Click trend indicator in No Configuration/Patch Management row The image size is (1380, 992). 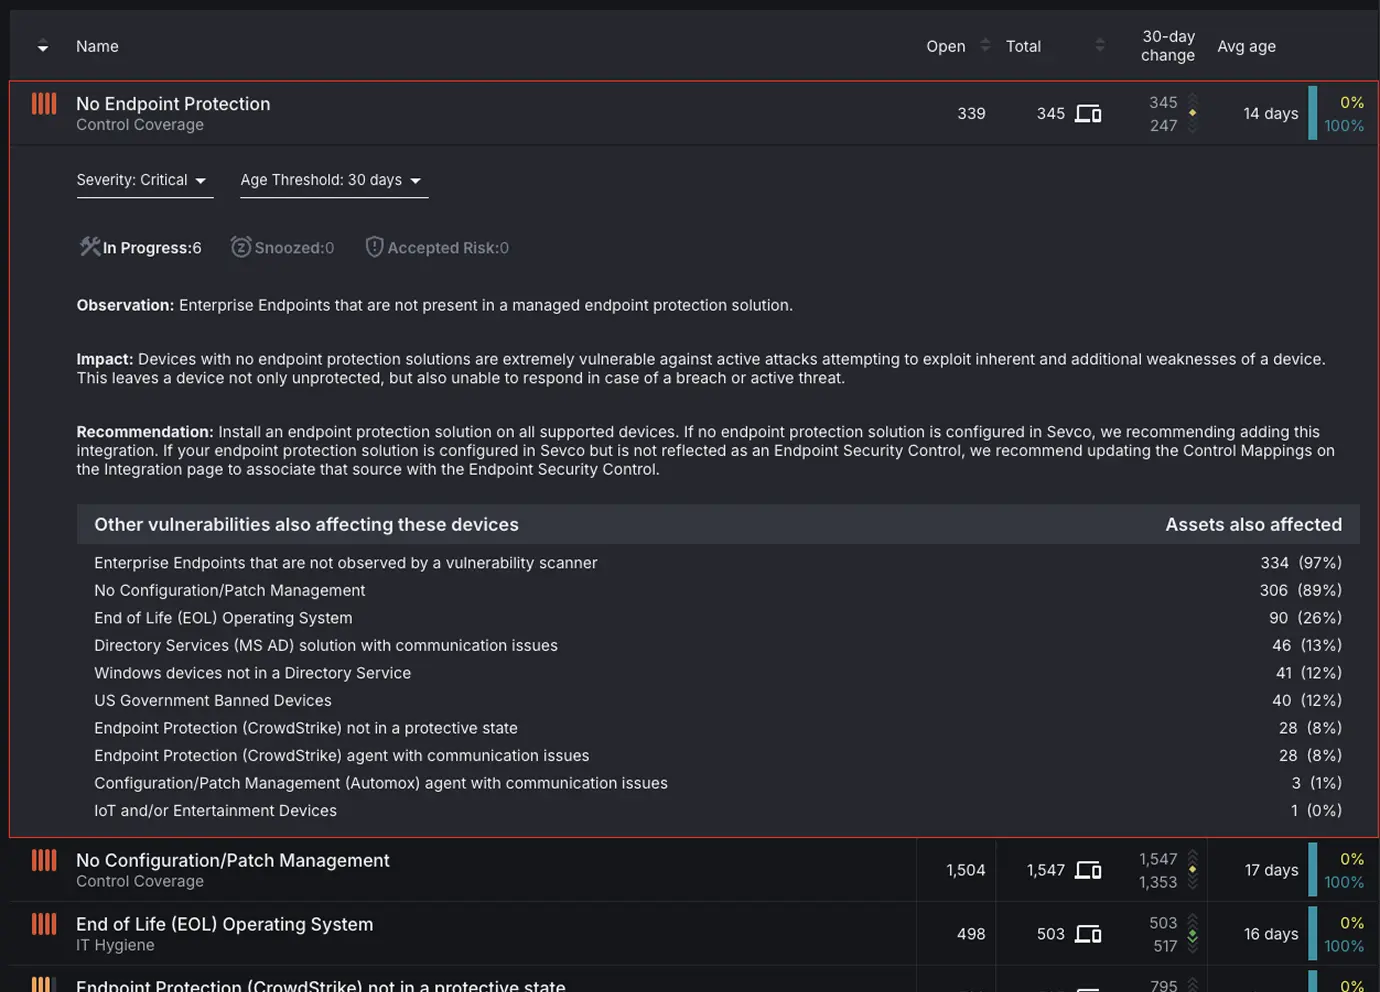pyautogui.click(x=1192, y=870)
